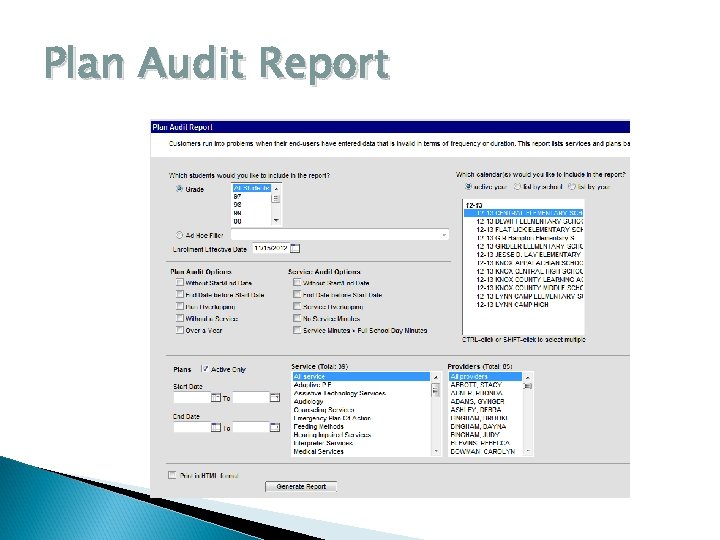The image size is (720, 540).
Task: Select 12-13 LYNN CAMP ELEMENTARY calendar
Action: coord(523,296)
